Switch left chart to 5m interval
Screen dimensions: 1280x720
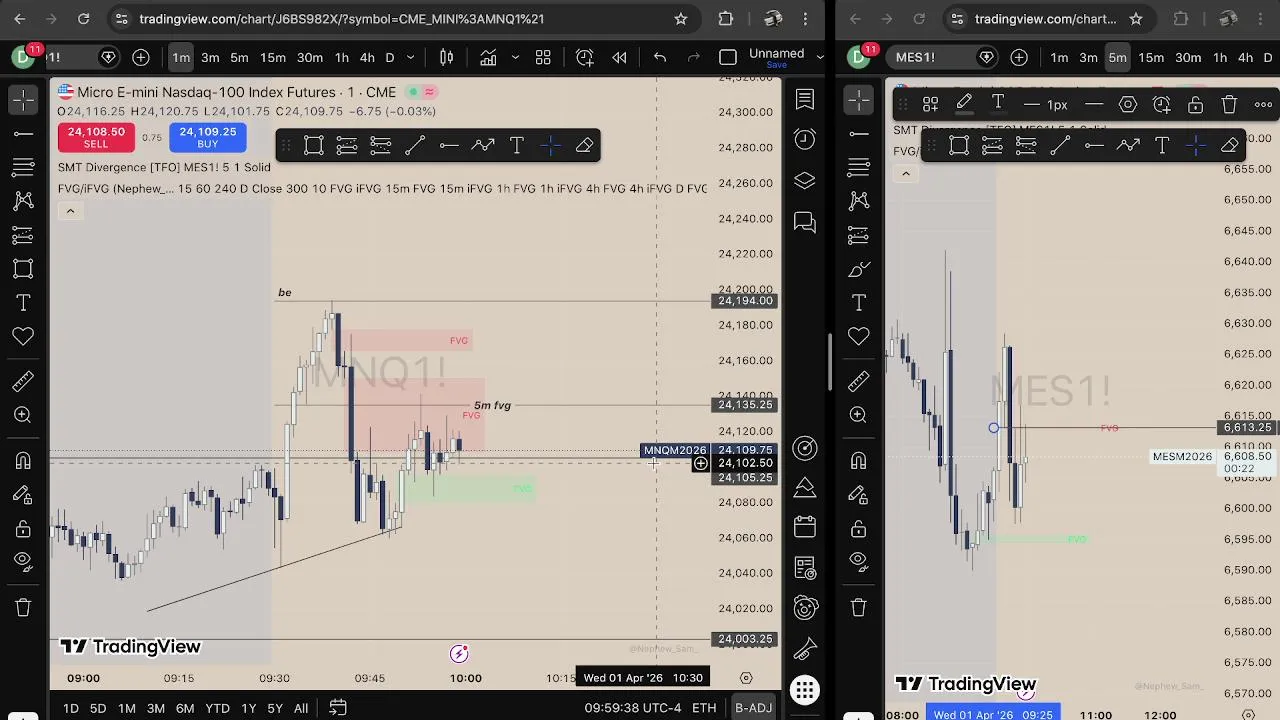click(239, 58)
